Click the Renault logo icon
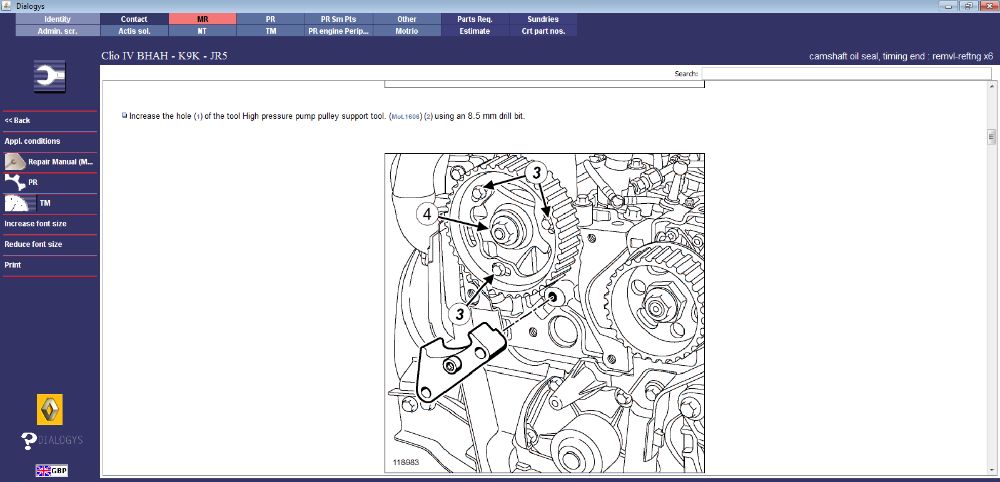Screen dimensions: 1000x482 [50, 409]
